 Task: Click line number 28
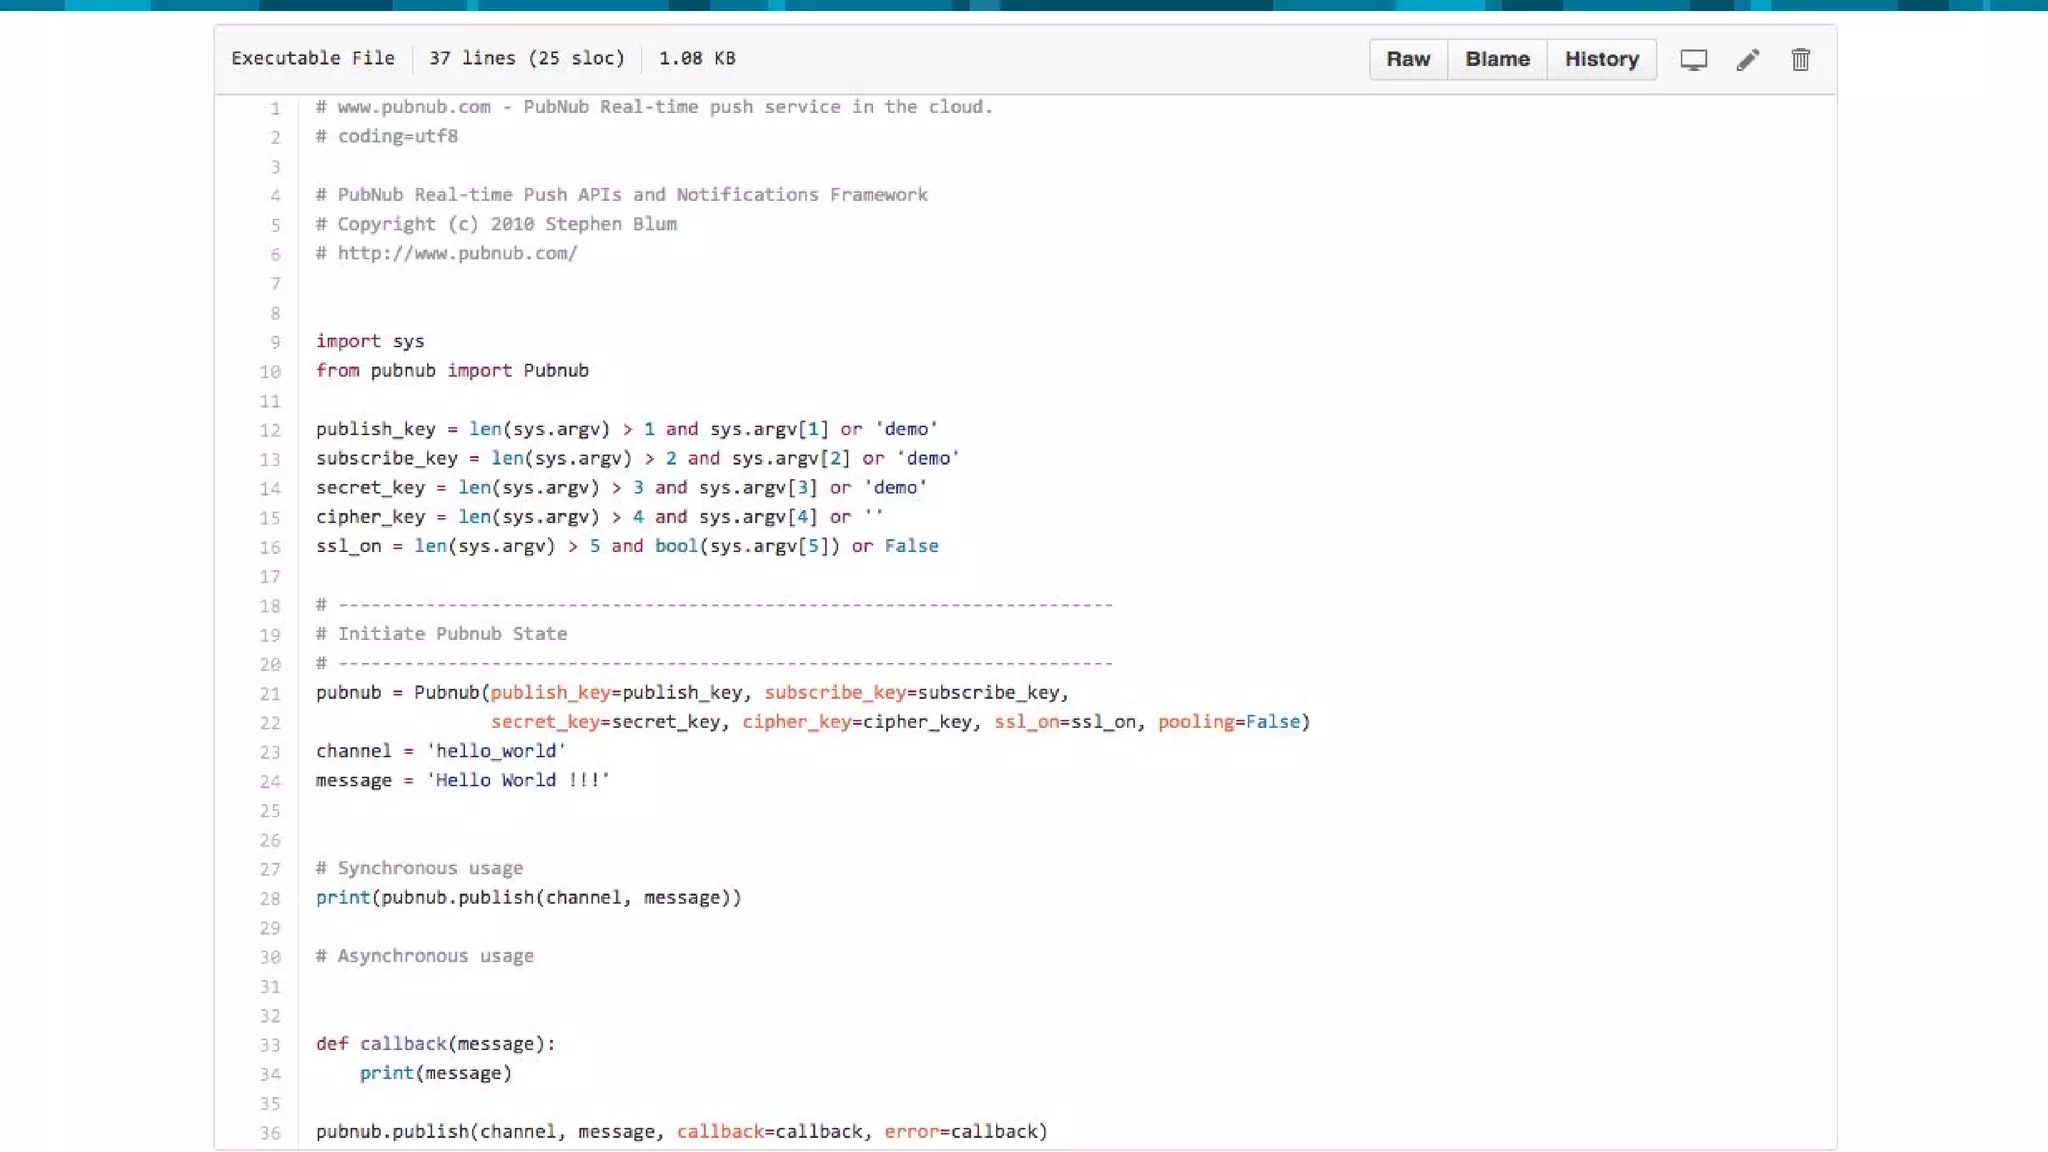click(270, 898)
